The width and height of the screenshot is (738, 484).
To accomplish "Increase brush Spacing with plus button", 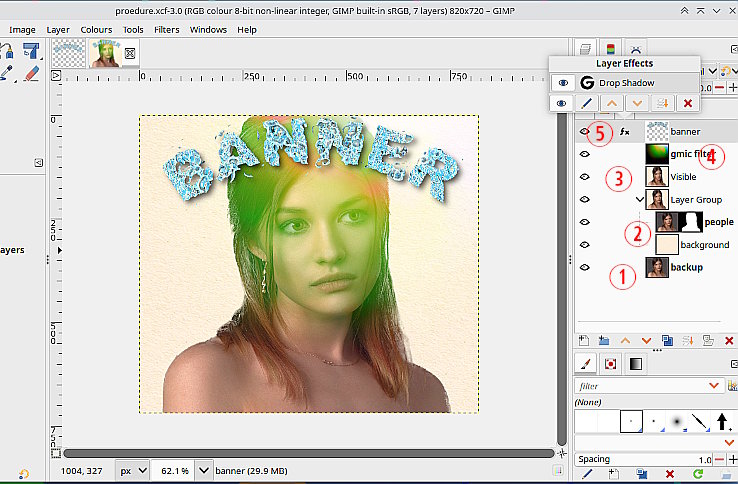I will (732, 460).
